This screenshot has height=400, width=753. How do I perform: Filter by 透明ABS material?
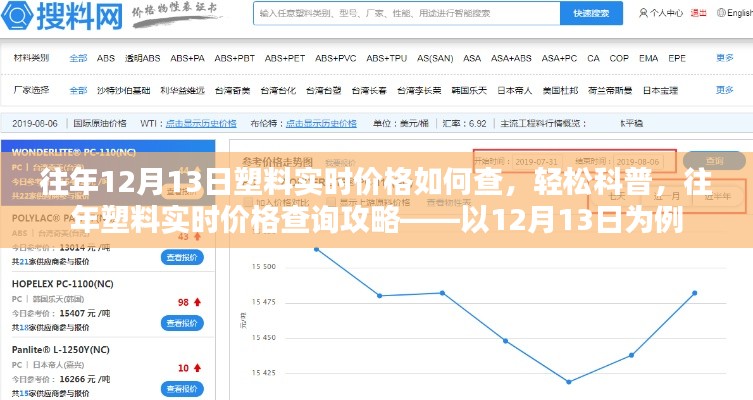[x=143, y=58]
